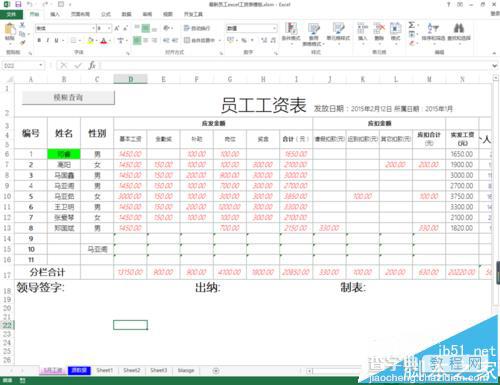
Task: Open Sort and Filter tool
Action: (433, 32)
